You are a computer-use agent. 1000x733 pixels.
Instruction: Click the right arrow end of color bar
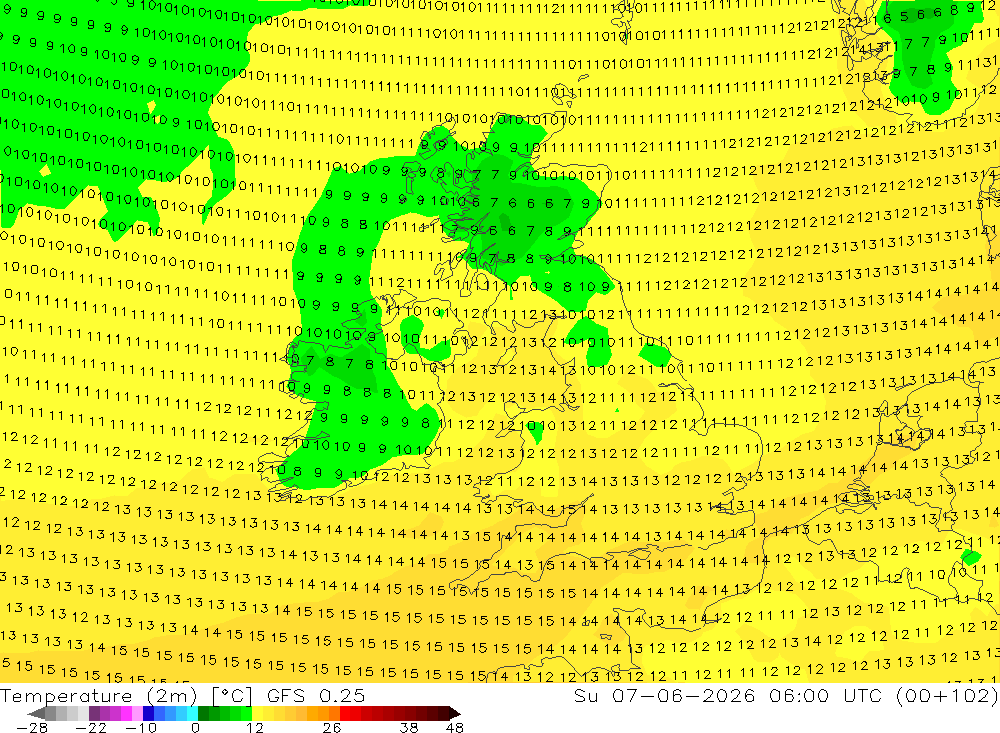click(x=455, y=713)
